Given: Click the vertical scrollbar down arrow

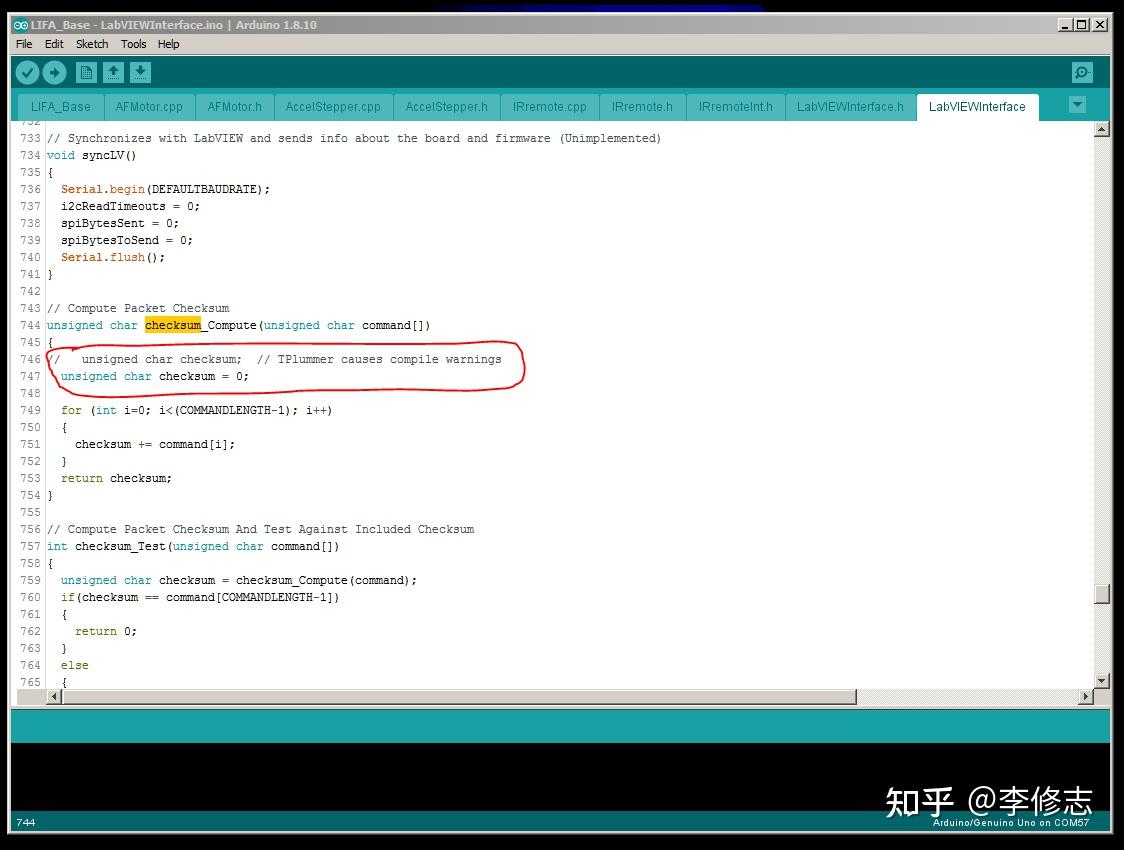Looking at the screenshot, I should click(x=1101, y=679).
